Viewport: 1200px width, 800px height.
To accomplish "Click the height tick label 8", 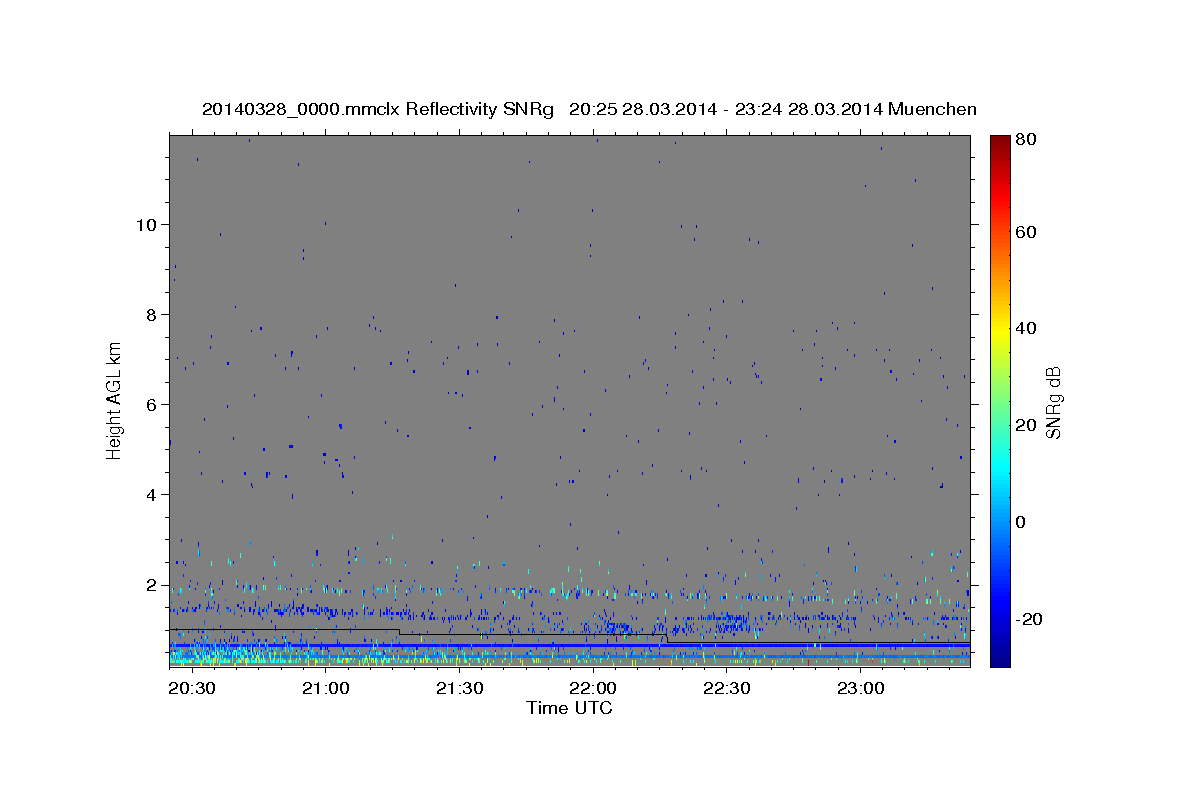I will pos(152,314).
